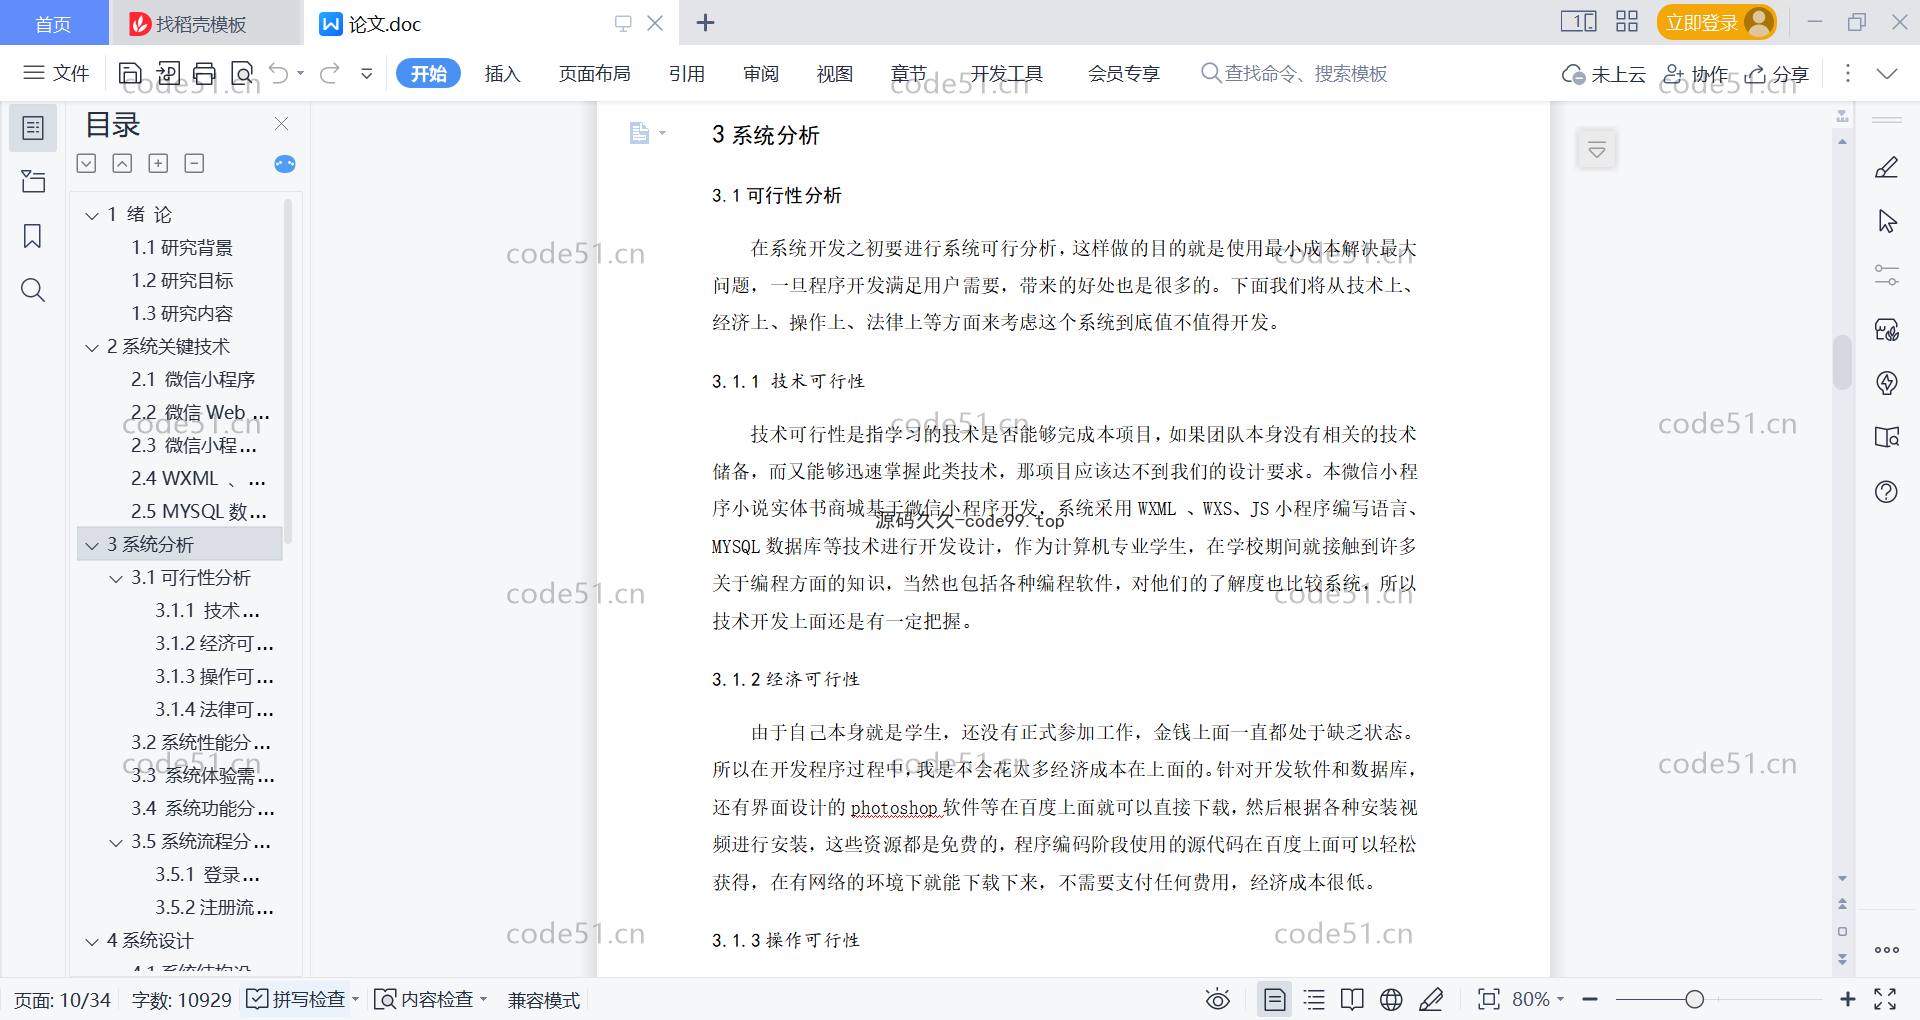The image size is (1920, 1020).
Task: Open the help question mark icon
Action: 1887,491
